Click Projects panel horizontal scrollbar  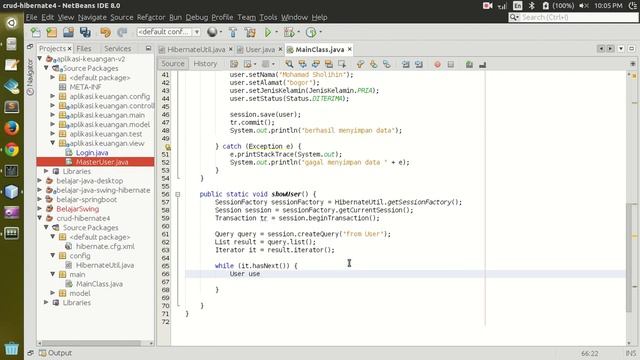click(x=92, y=343)
